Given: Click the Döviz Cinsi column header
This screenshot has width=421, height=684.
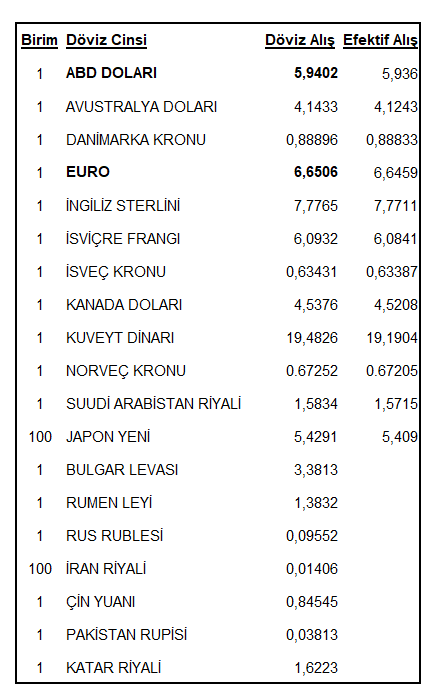Looking at the screenshot, I should (x=106, y=40).
